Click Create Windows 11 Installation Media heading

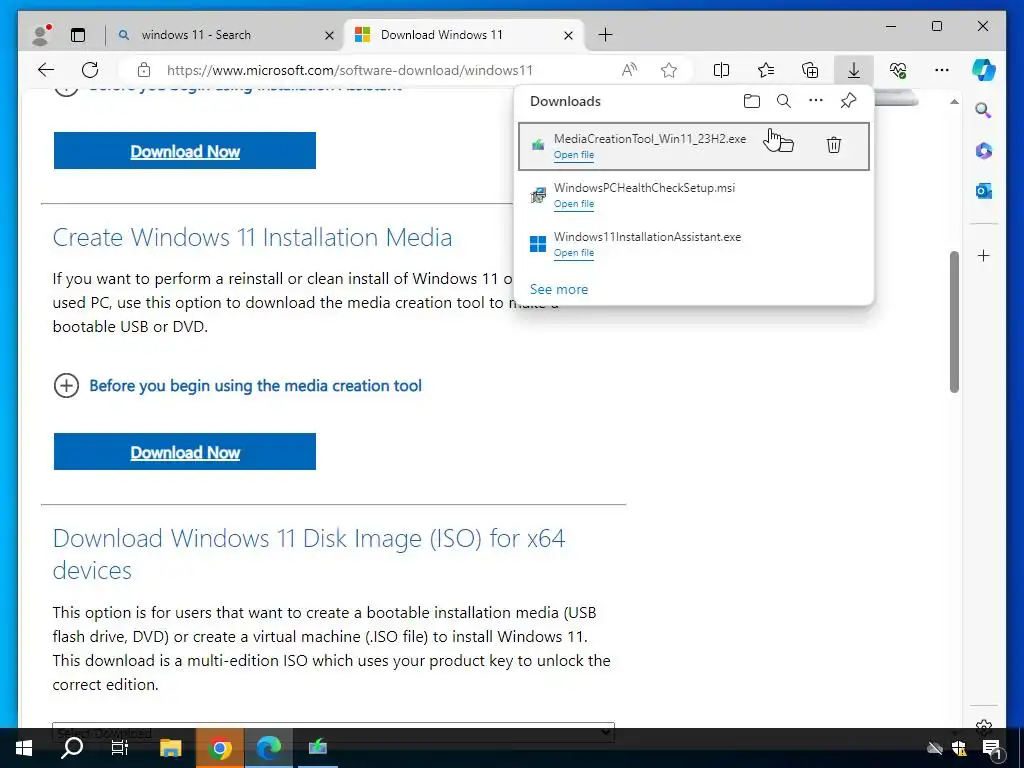pos(252,237)
